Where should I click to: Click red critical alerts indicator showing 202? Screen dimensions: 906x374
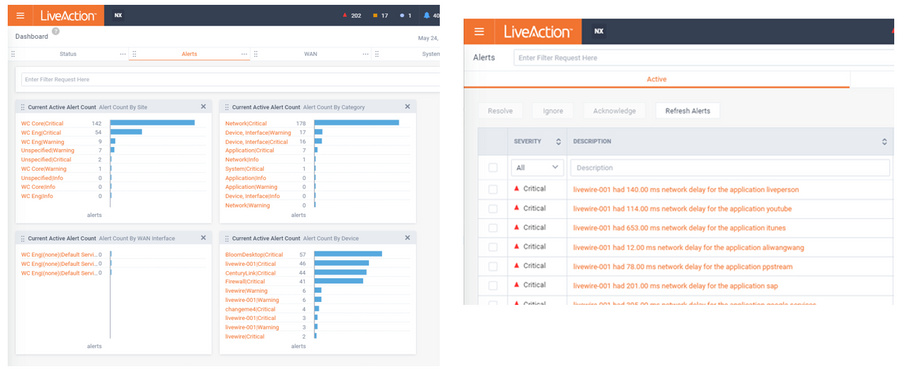click(x=352, y=16)
